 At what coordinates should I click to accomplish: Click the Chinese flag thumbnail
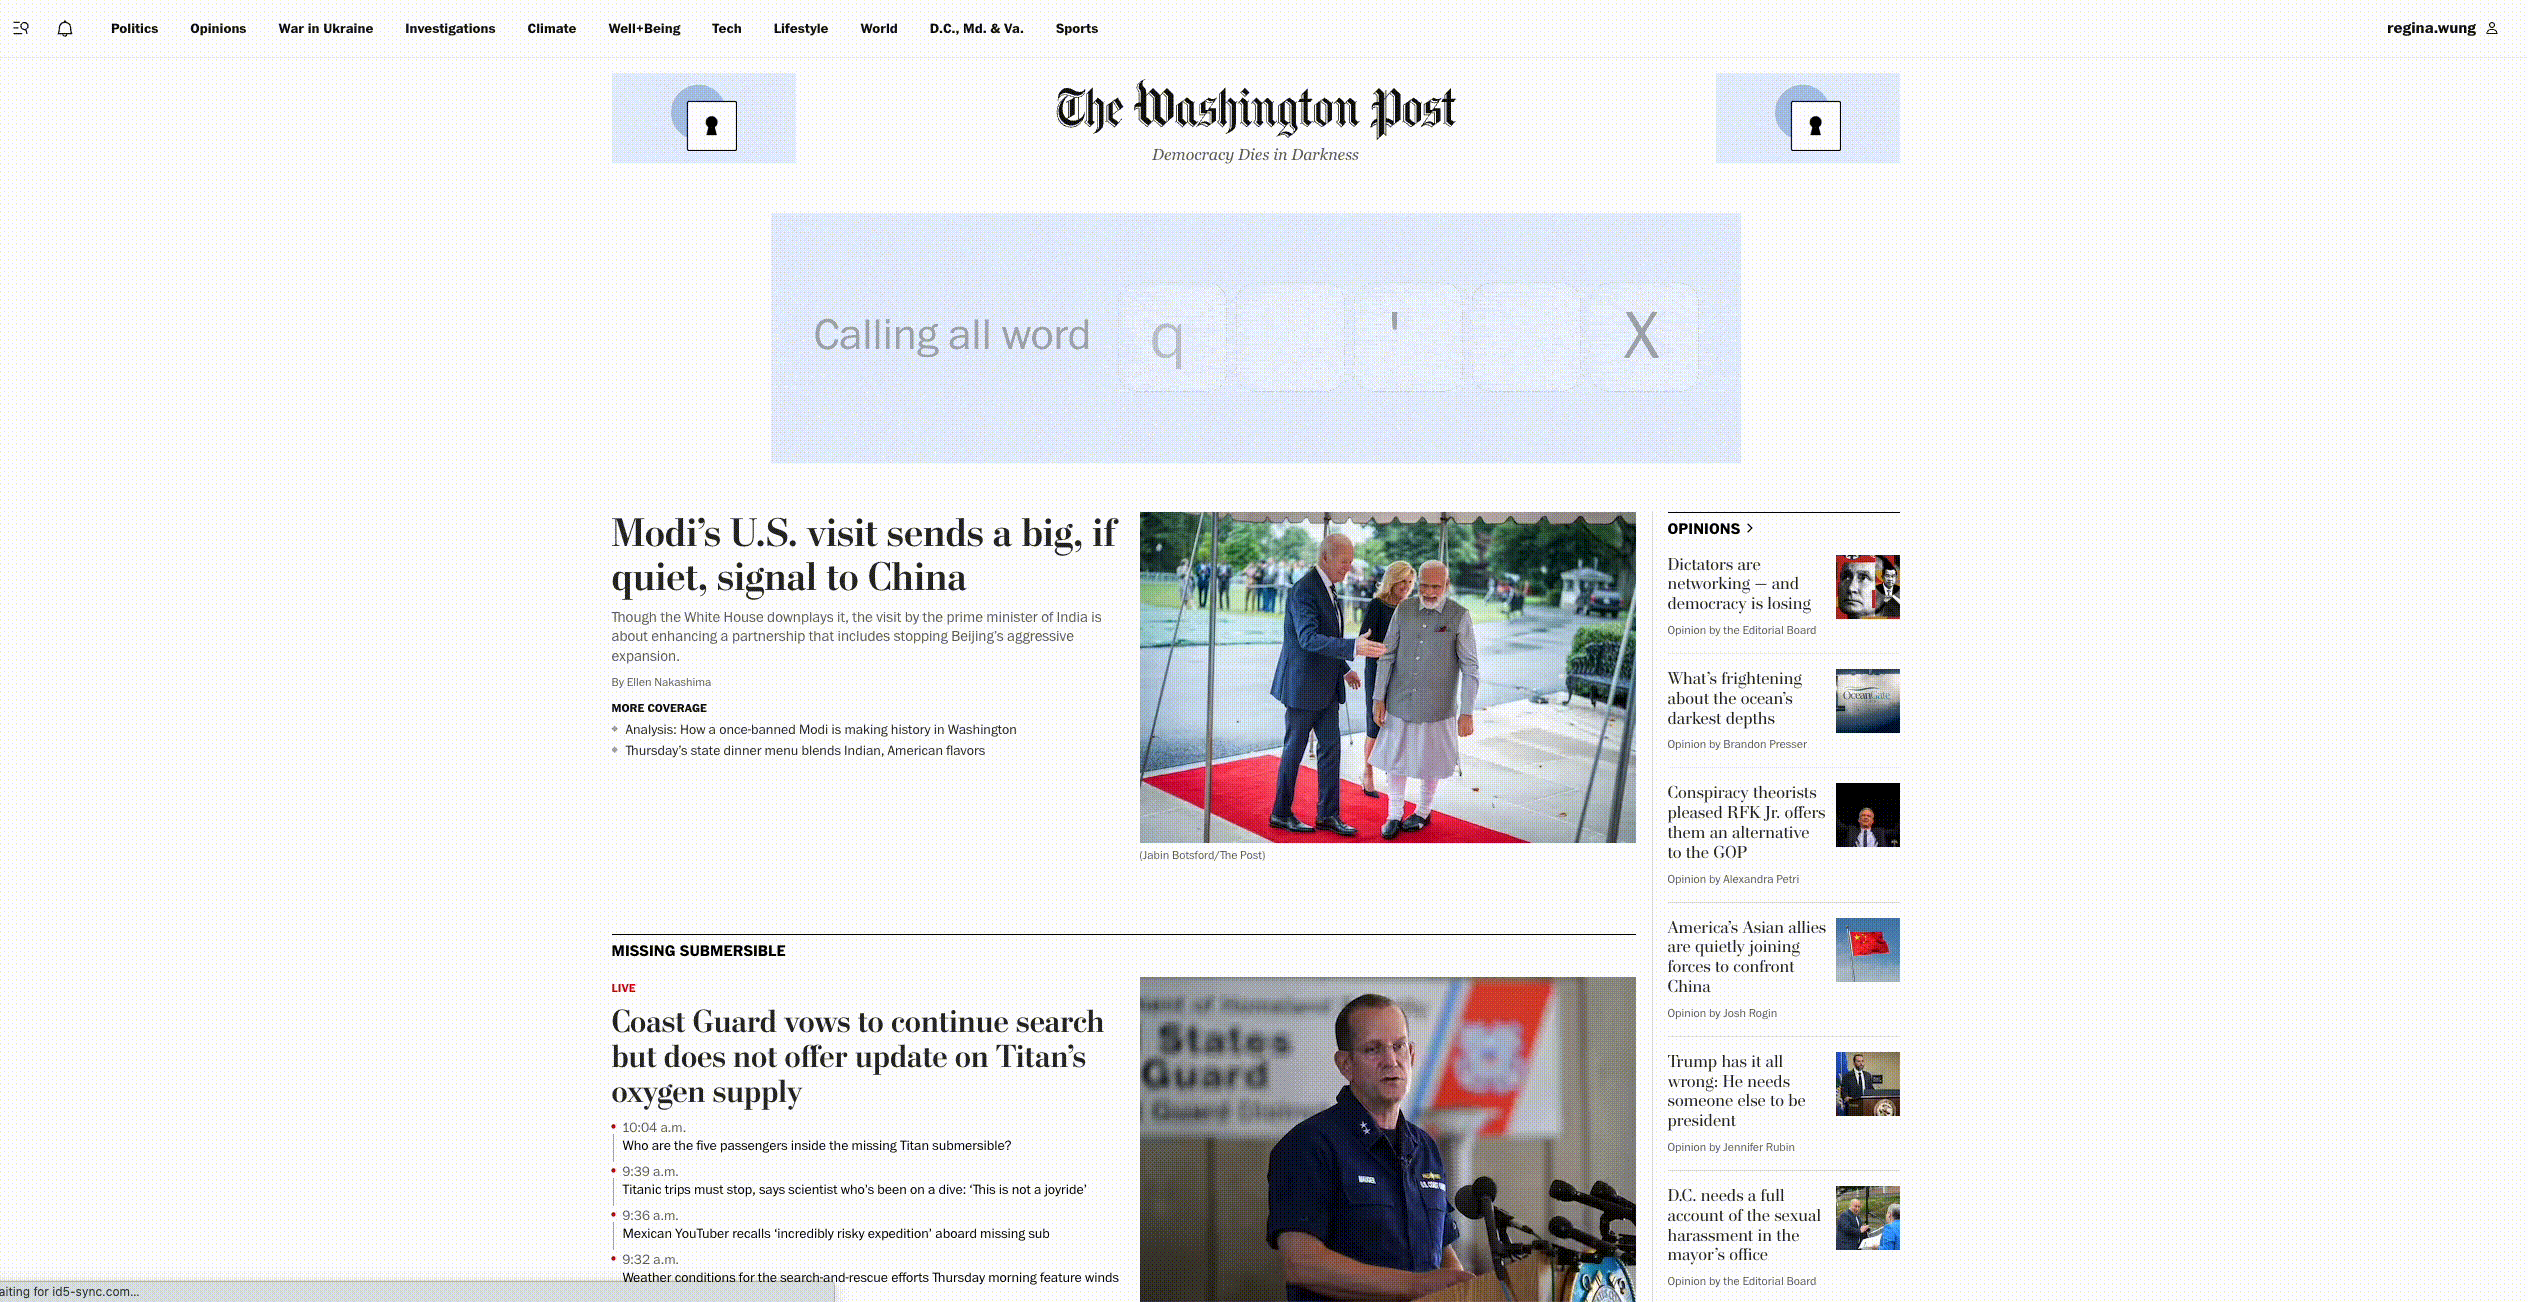click(1867, 950)
